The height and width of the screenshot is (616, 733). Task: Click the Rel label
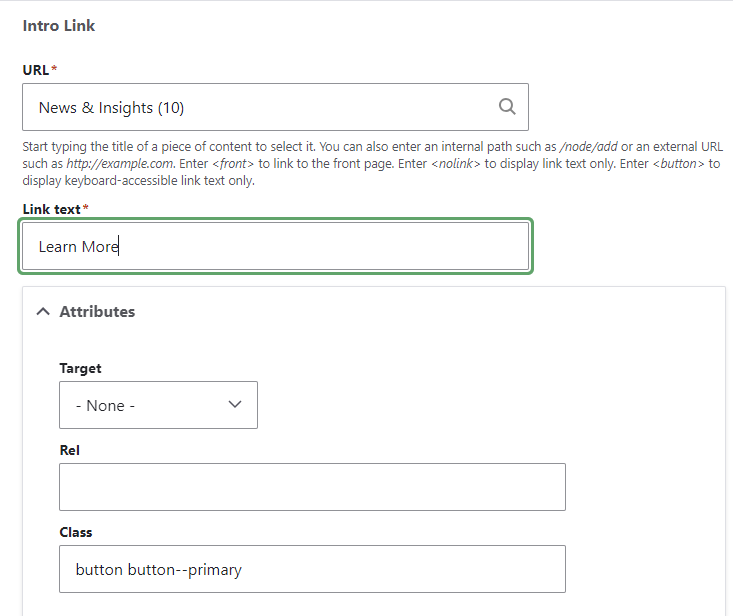(70, 450)
